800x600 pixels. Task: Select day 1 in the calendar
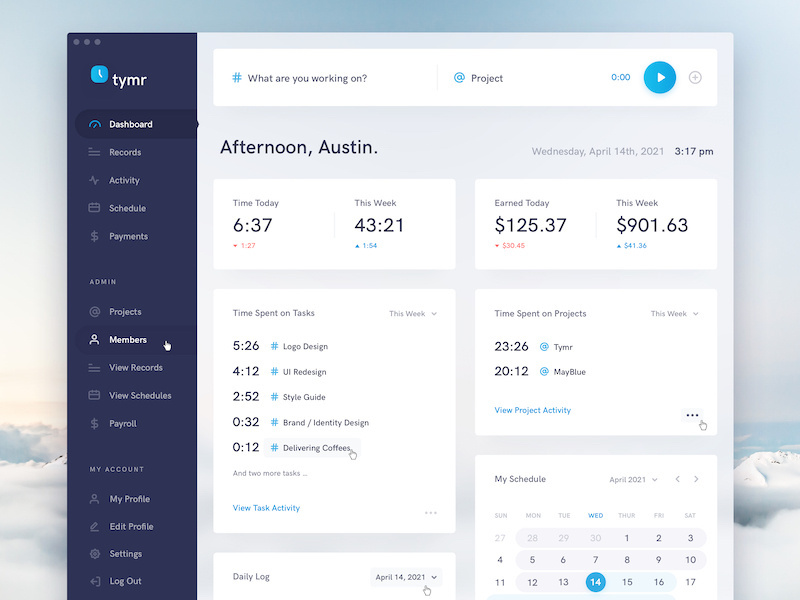coord(627,538)
